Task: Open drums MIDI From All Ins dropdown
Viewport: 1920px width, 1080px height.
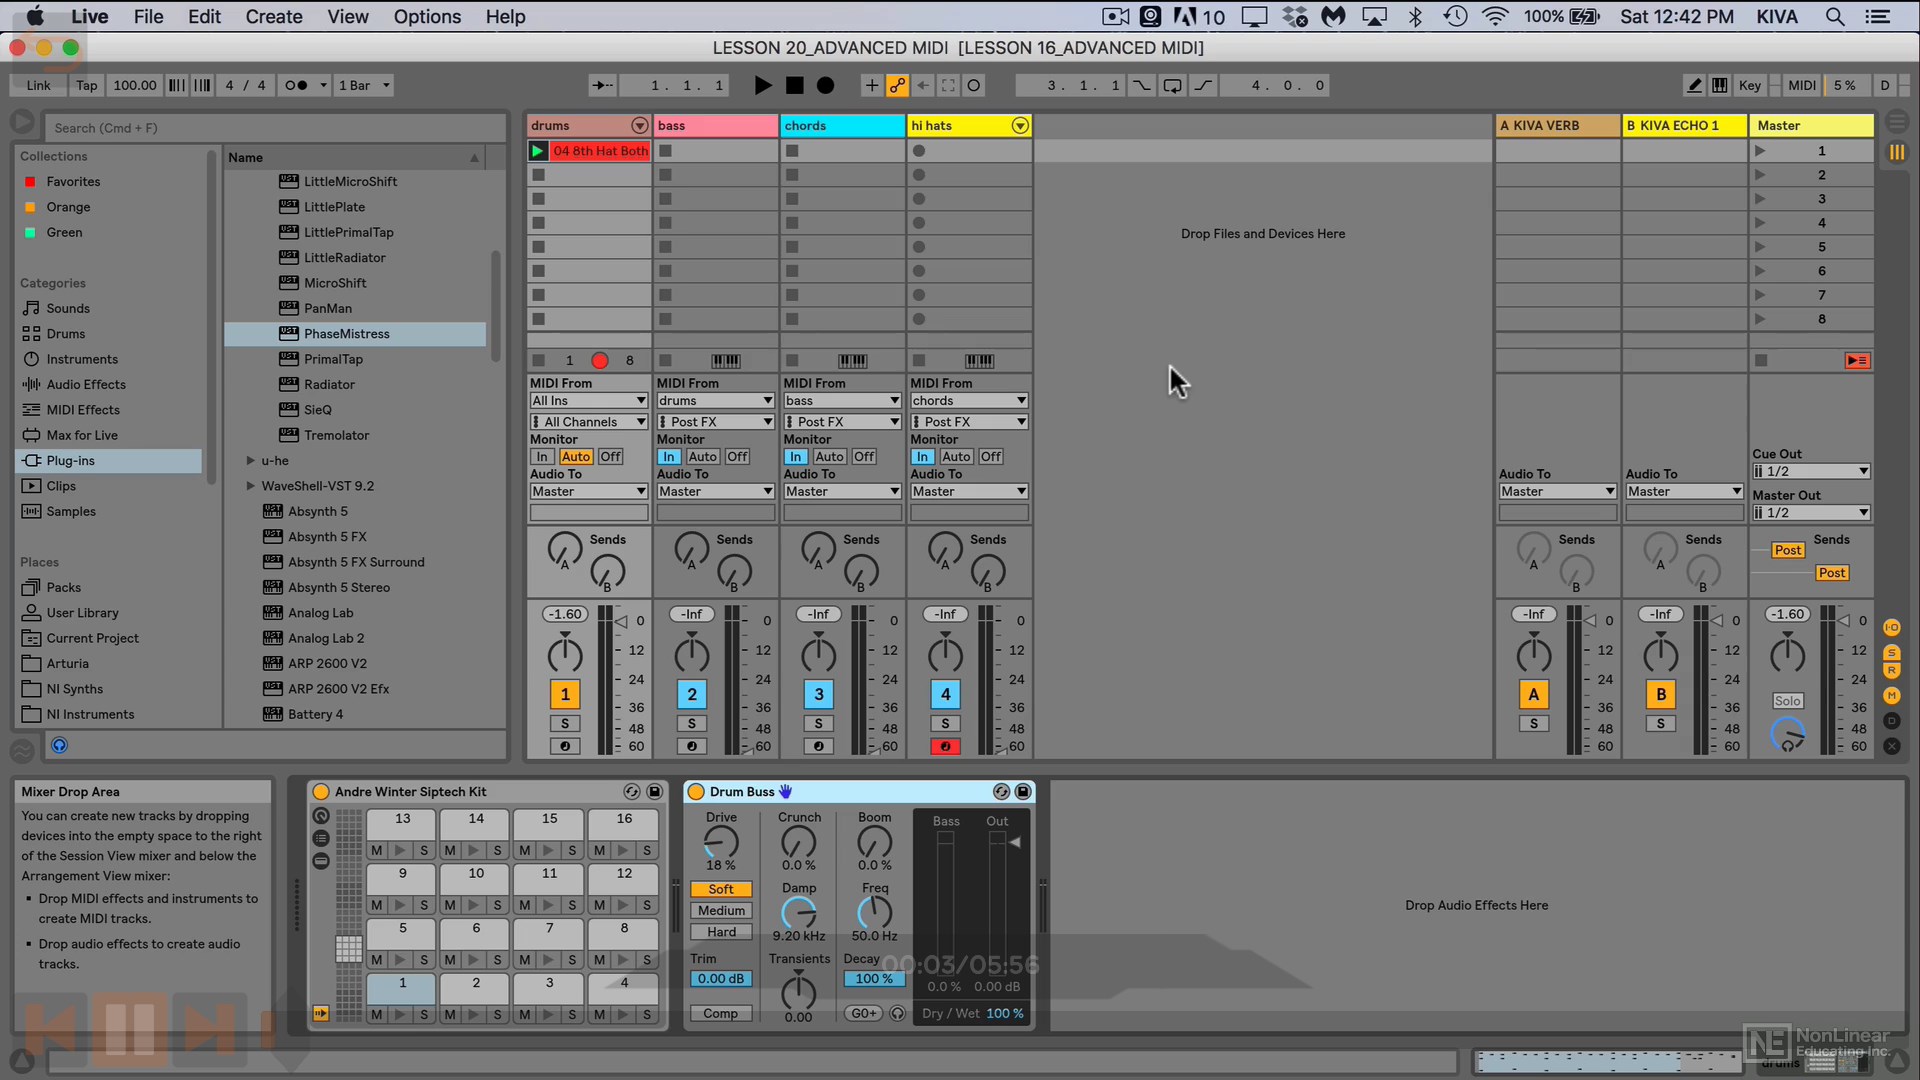Action: [588, 401]
